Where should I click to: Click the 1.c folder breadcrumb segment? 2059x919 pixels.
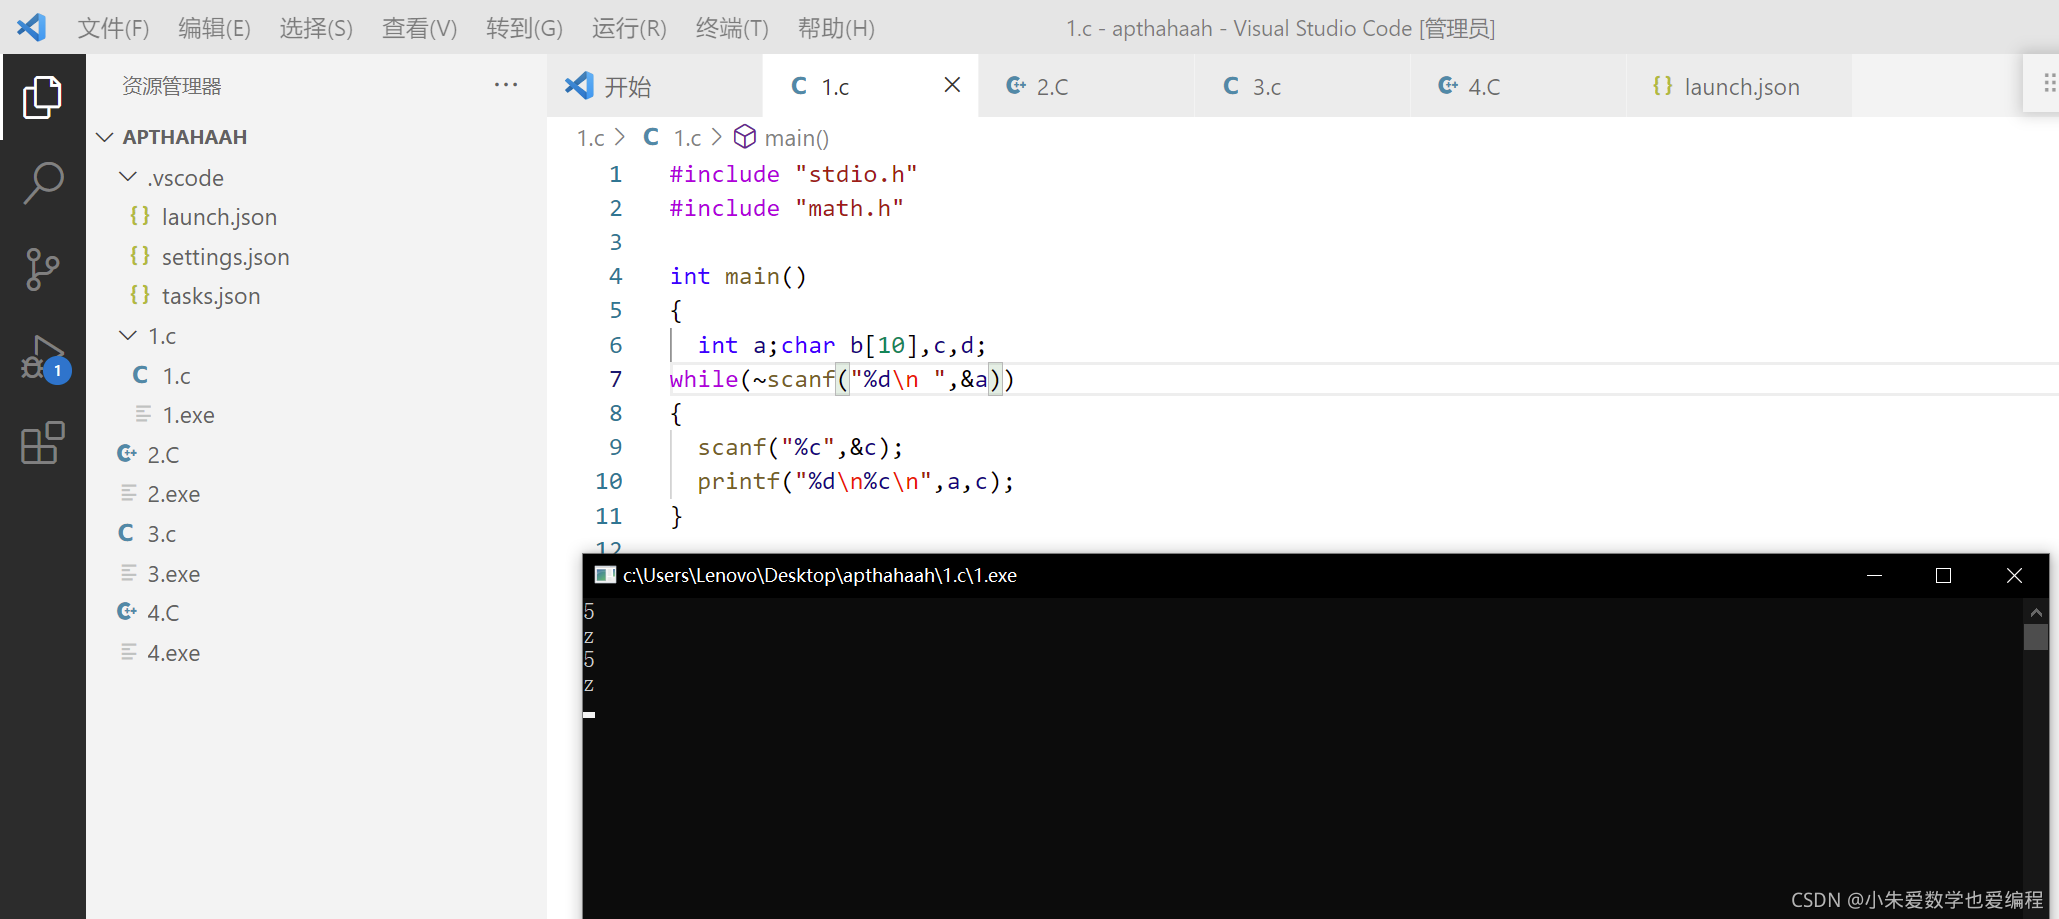(x=591, y=138)
